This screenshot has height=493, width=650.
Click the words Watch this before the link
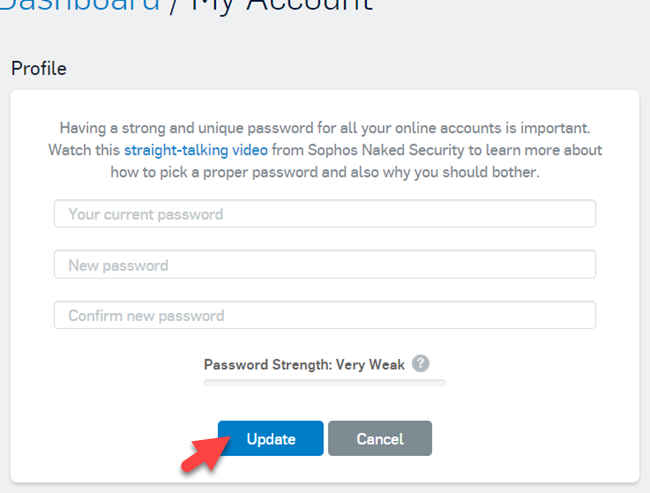(84, 150)
